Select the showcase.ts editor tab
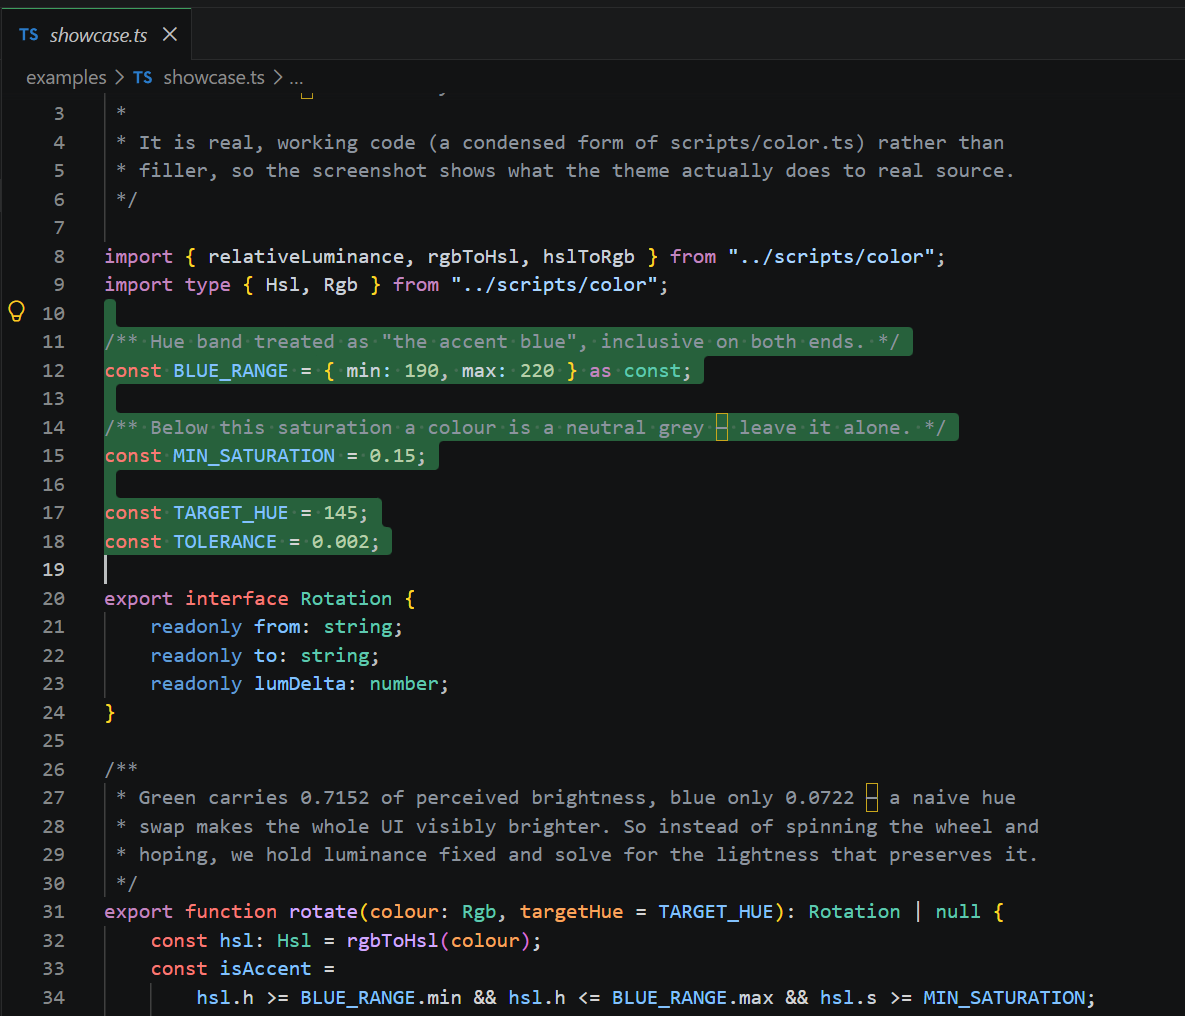 coord(97,34)
